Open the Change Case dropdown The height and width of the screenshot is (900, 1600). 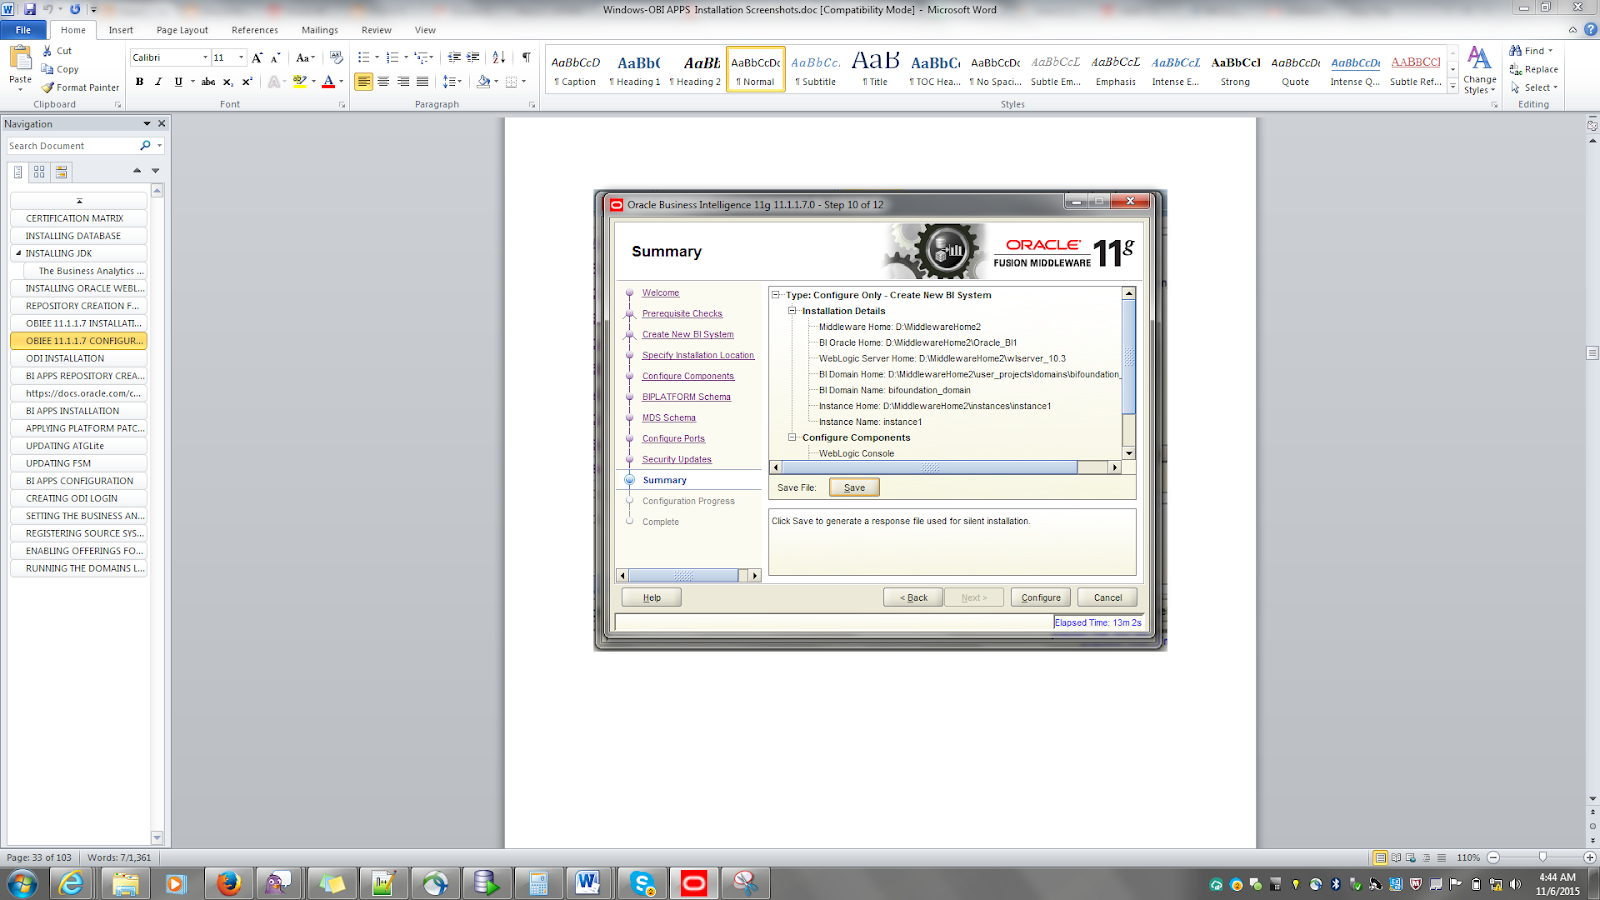click(x=305, y=58)
